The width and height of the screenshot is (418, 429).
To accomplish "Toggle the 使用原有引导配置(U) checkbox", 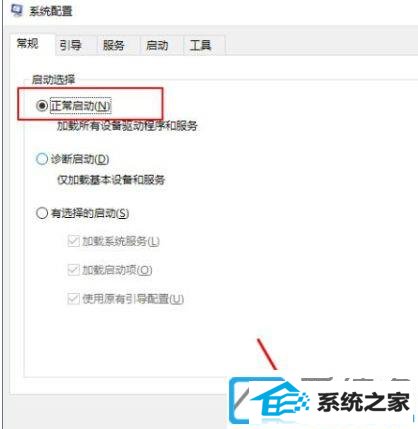I will (x=73, y=299).
